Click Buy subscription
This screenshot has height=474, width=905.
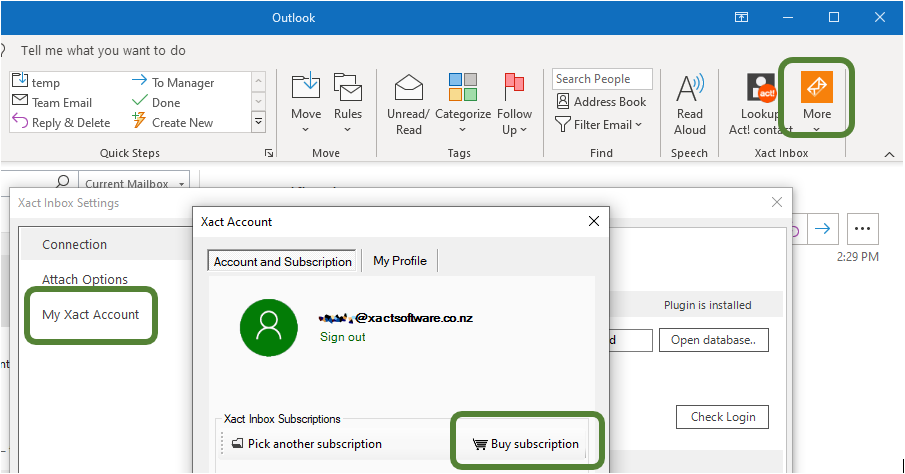[526, 443]
